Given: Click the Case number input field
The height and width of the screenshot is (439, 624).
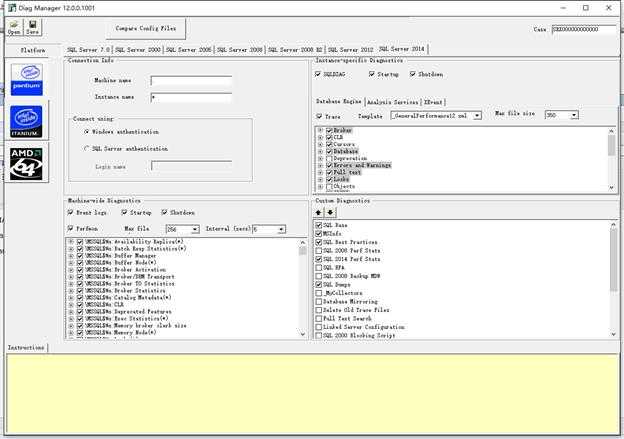Looking at the screenshot, I should (x=584, y=29).
